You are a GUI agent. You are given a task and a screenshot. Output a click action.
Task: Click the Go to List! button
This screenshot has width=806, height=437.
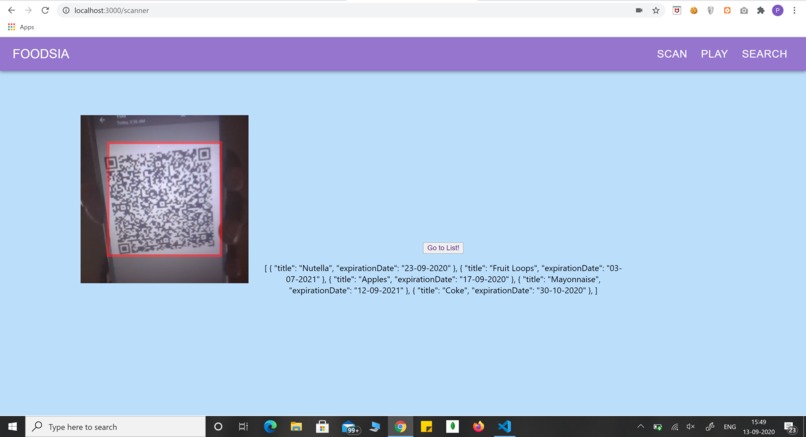pos(443,248)
